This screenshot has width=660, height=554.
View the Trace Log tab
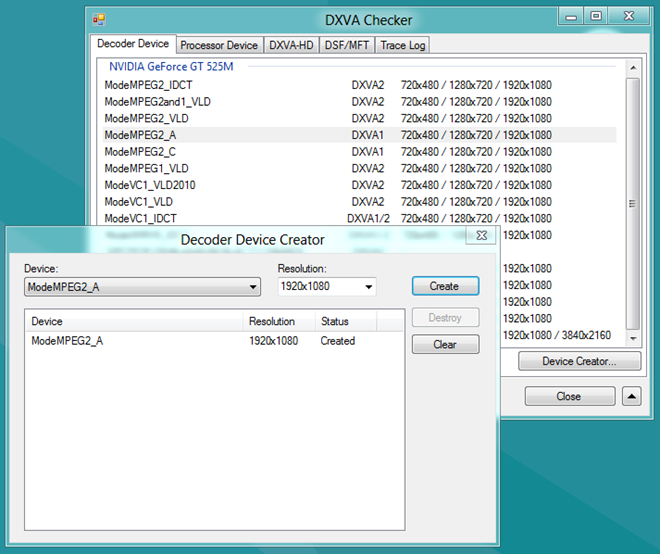[402, 45]
